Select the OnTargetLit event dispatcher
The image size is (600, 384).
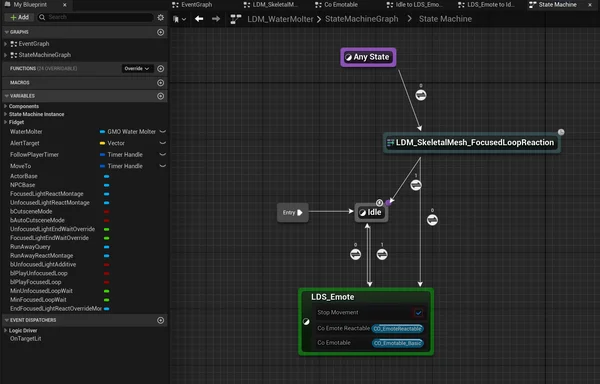pos(26,338)
